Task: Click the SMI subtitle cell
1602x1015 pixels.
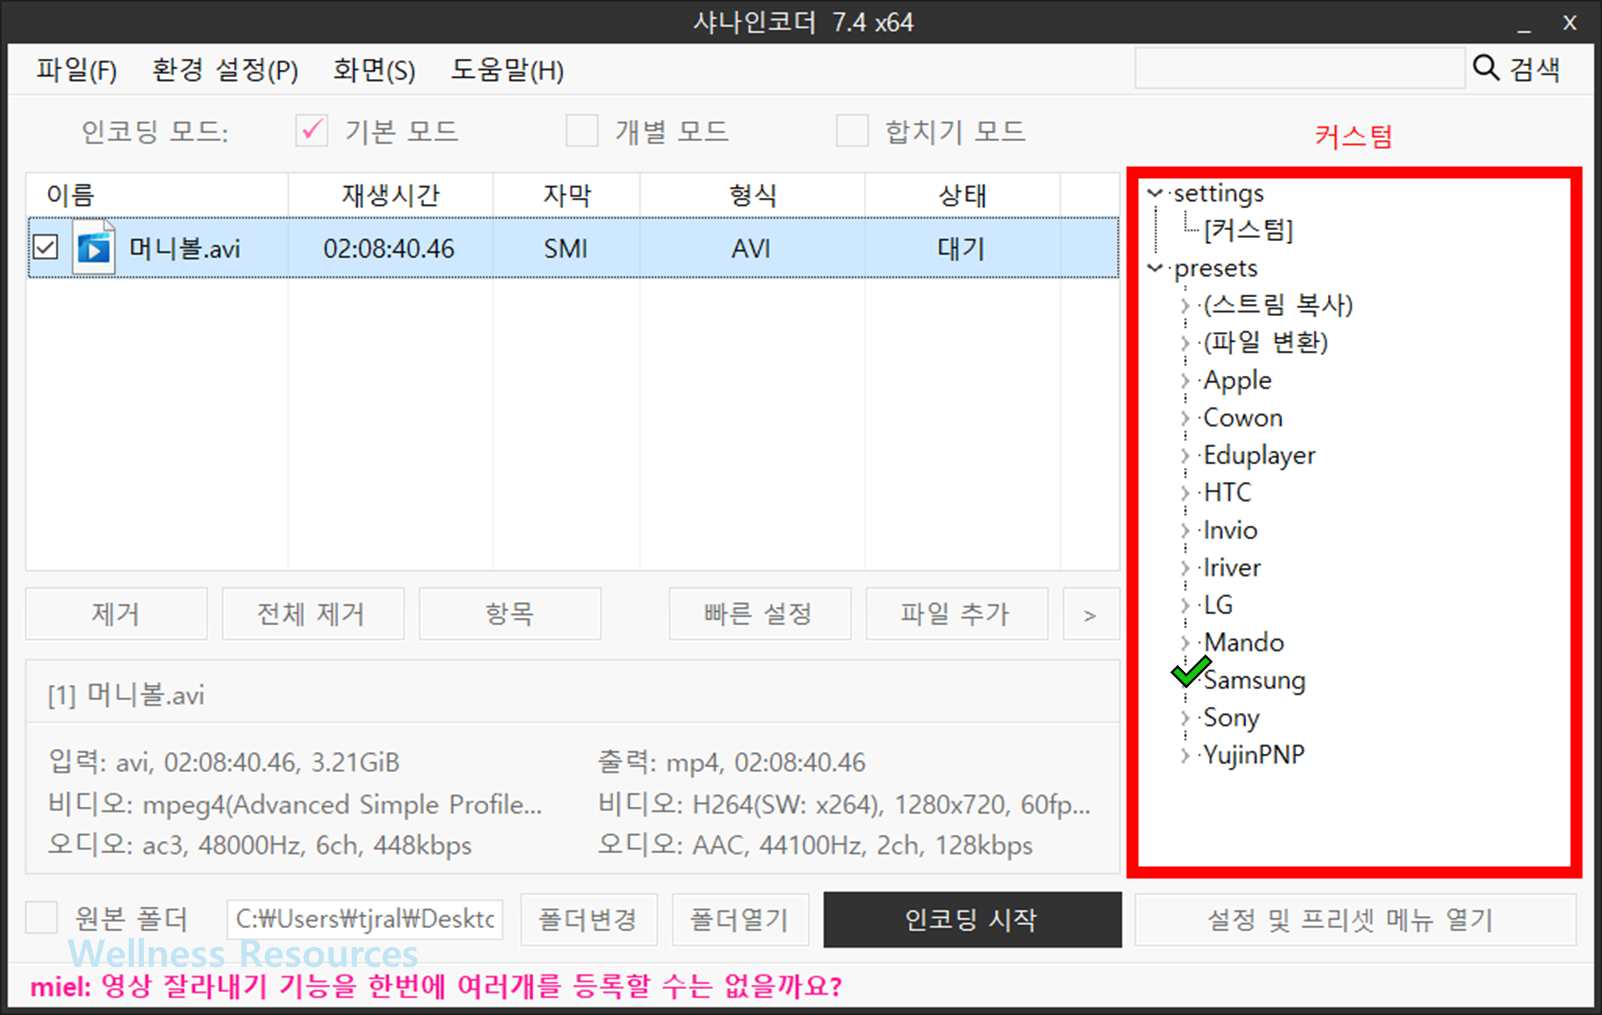Action: click(566, 248)
